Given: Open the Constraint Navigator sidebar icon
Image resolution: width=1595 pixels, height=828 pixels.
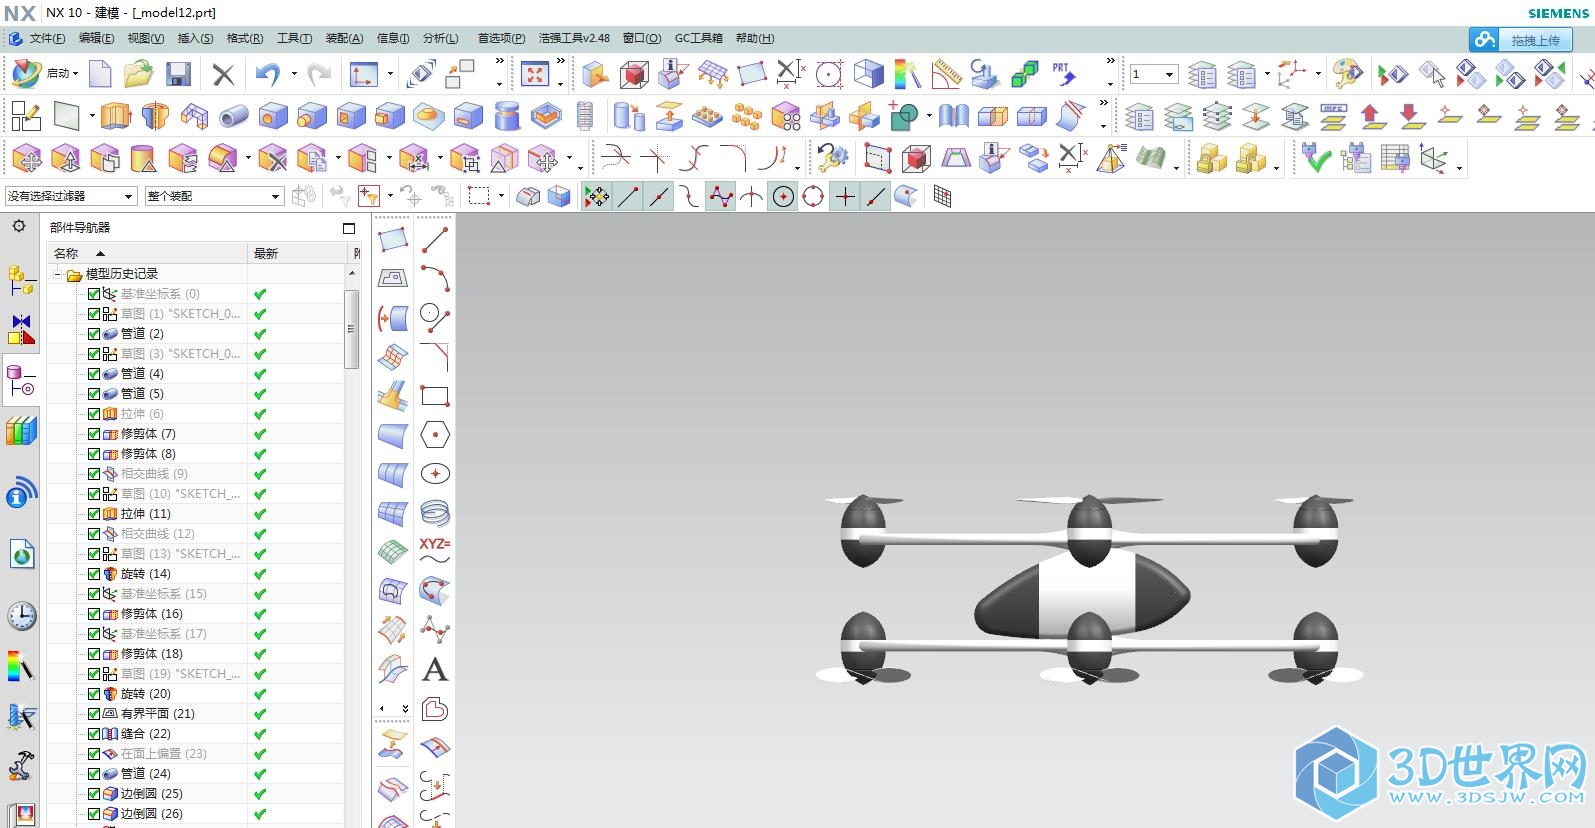Looking at the screenshot, I should tap(21, 330).
